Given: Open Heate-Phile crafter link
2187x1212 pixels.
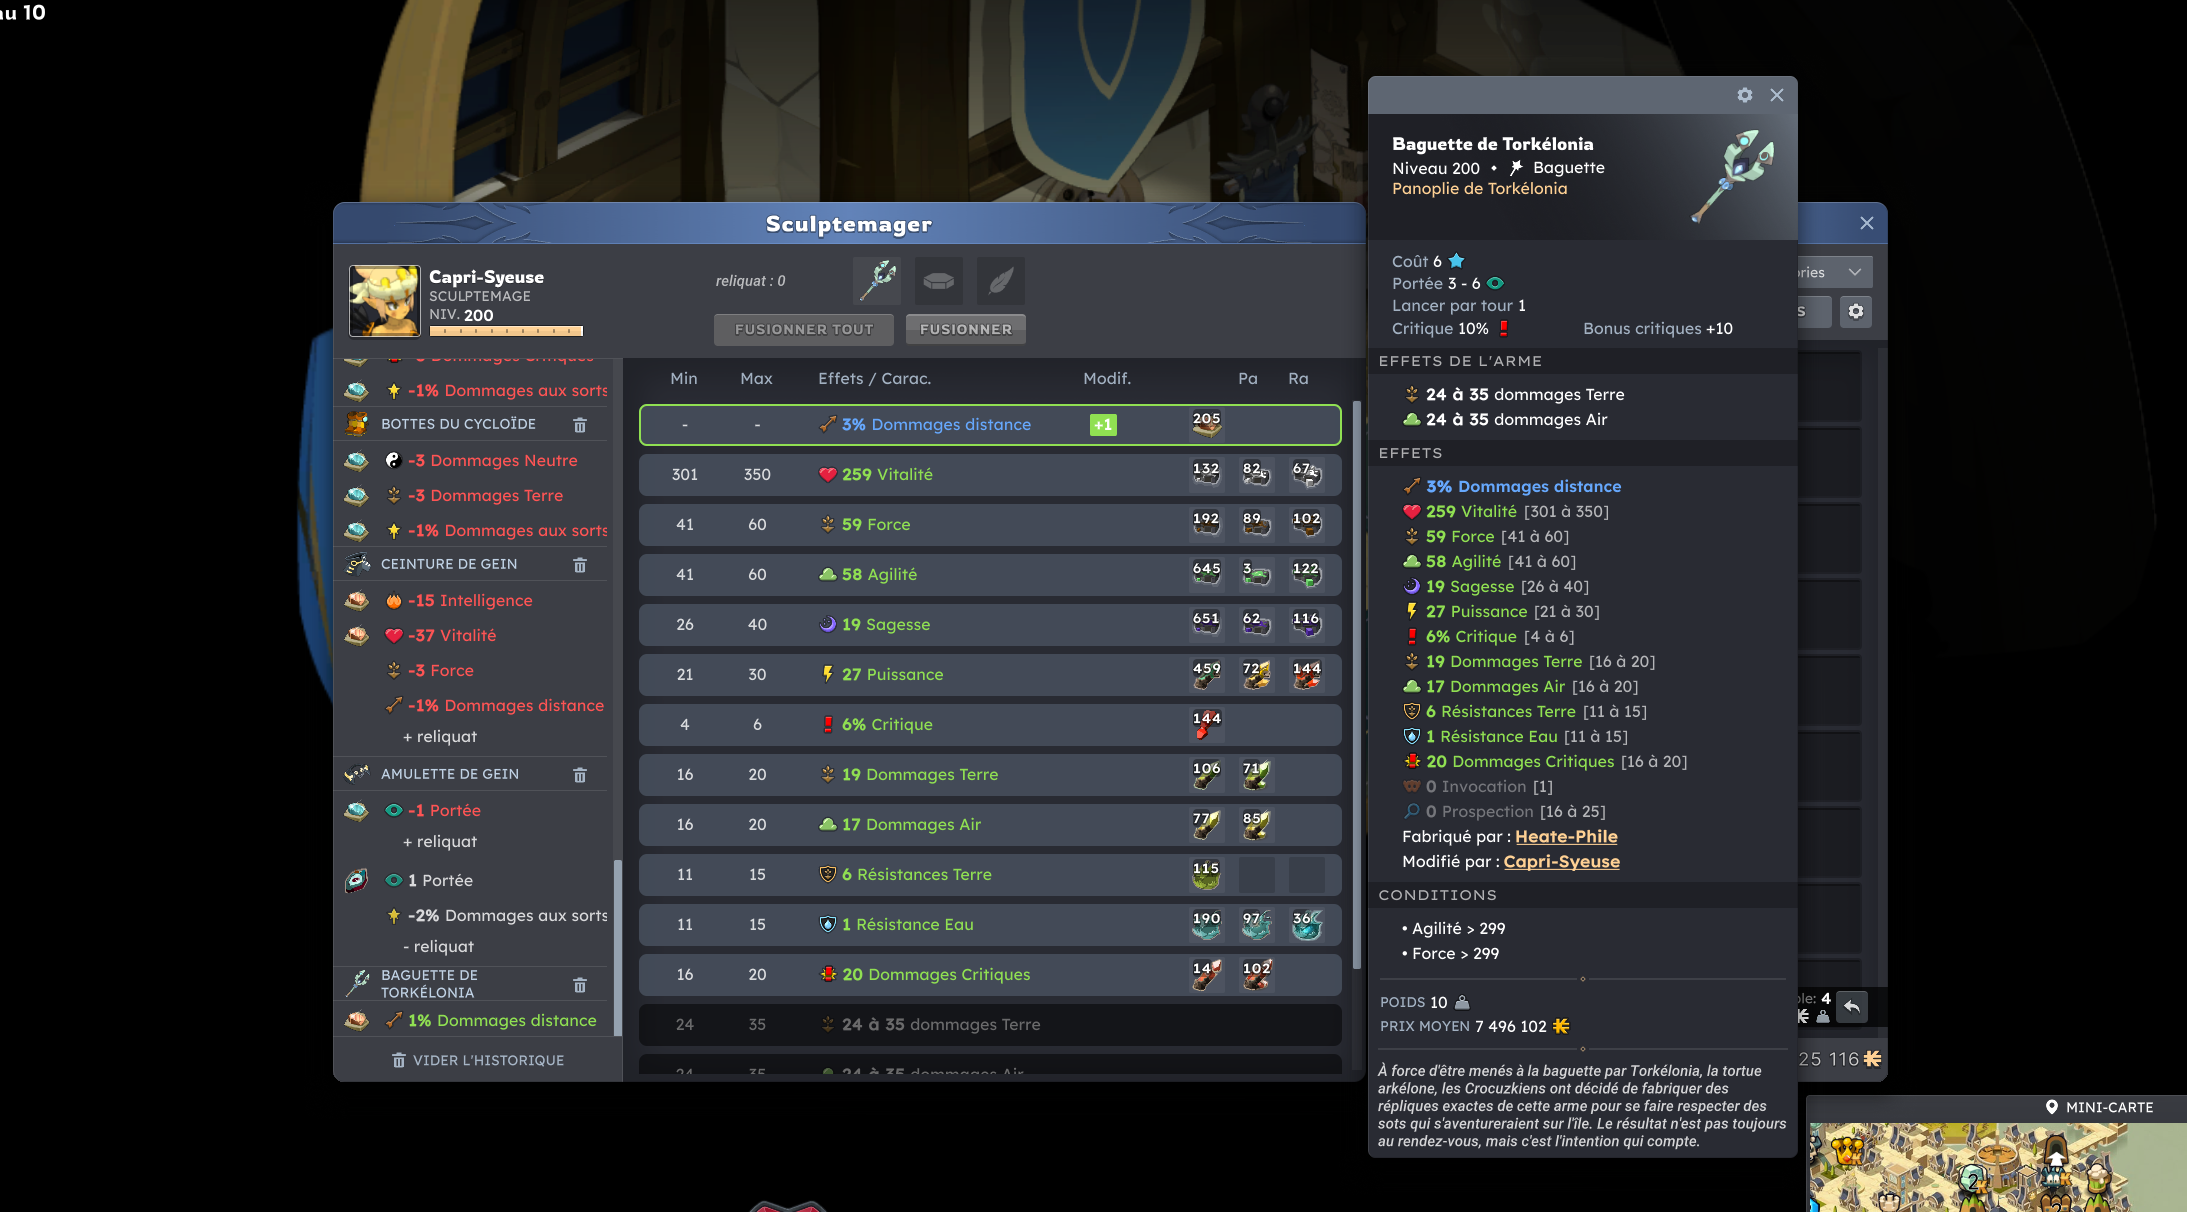Looking at the screenshot, I should (x=1566, y=837).
